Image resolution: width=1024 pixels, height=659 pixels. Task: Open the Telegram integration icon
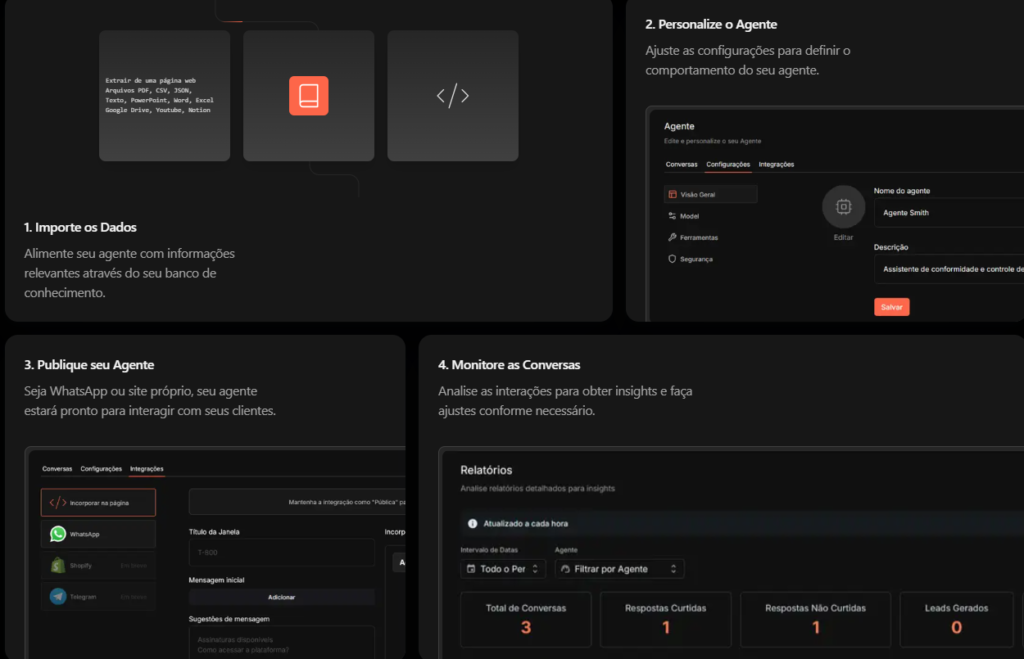tap(59, 598)
